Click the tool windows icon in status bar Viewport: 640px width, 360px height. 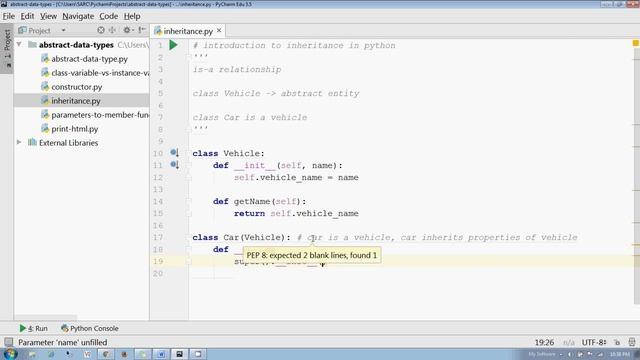8,342
